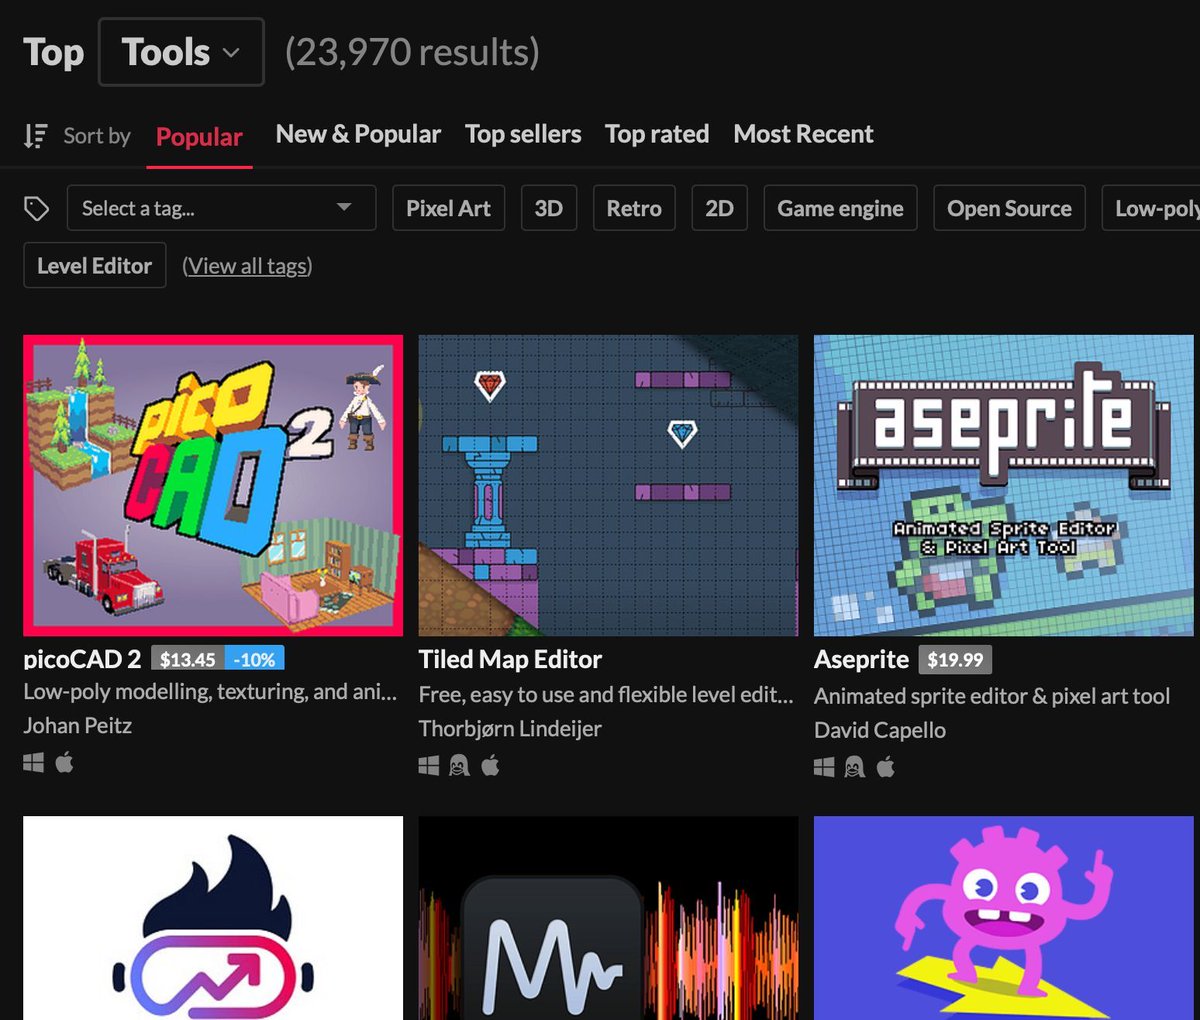Viewport: 1200px width, 1020px height.
Task: Open the pink monster surfing thumbnail
Action: (x=1004, y=918)
